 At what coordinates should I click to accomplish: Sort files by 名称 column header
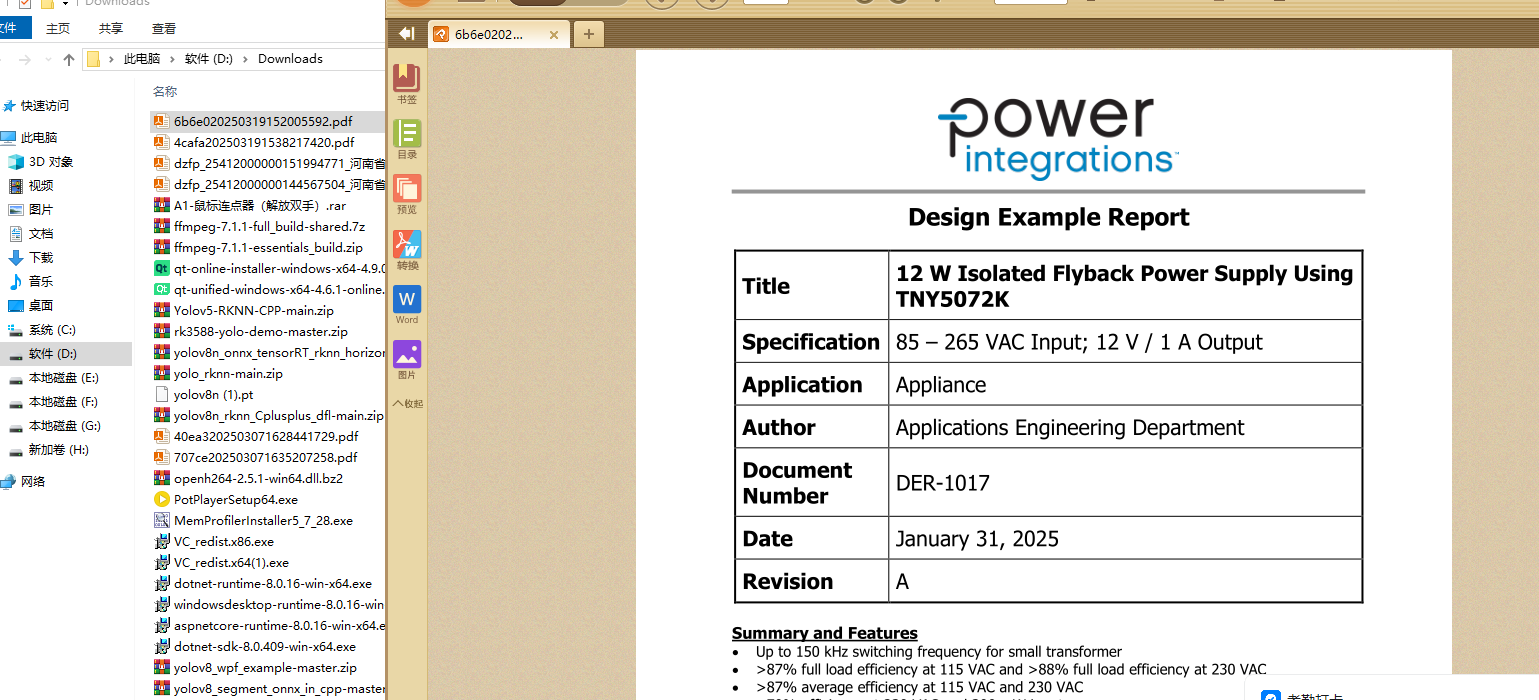pyautogui.click(x=165, y=91)
